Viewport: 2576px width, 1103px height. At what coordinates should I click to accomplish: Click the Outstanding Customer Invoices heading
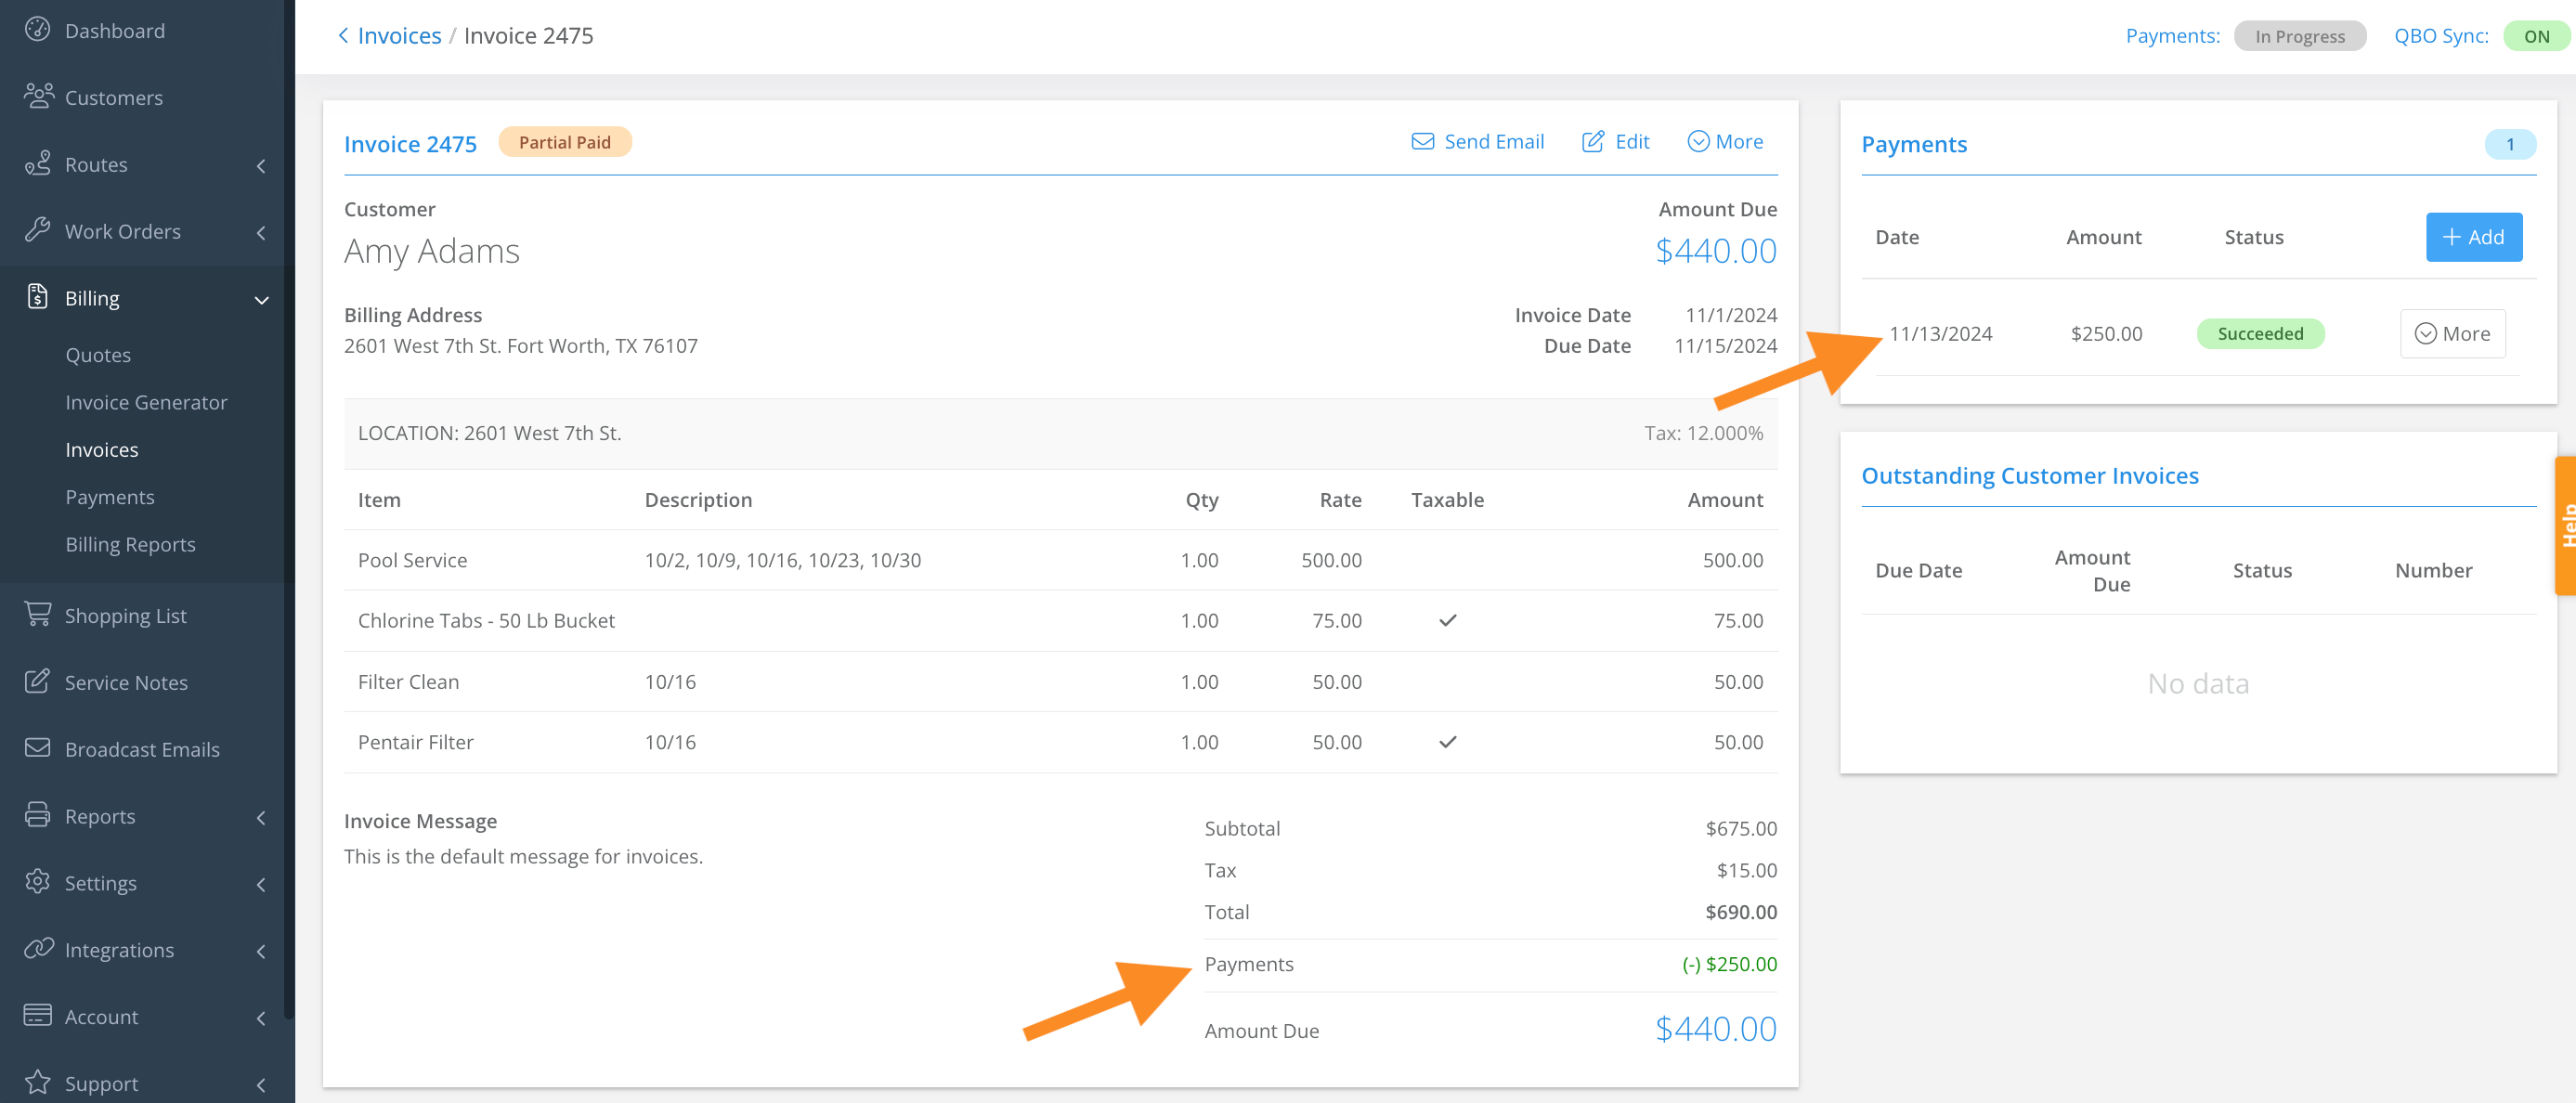pos(2029,476)
